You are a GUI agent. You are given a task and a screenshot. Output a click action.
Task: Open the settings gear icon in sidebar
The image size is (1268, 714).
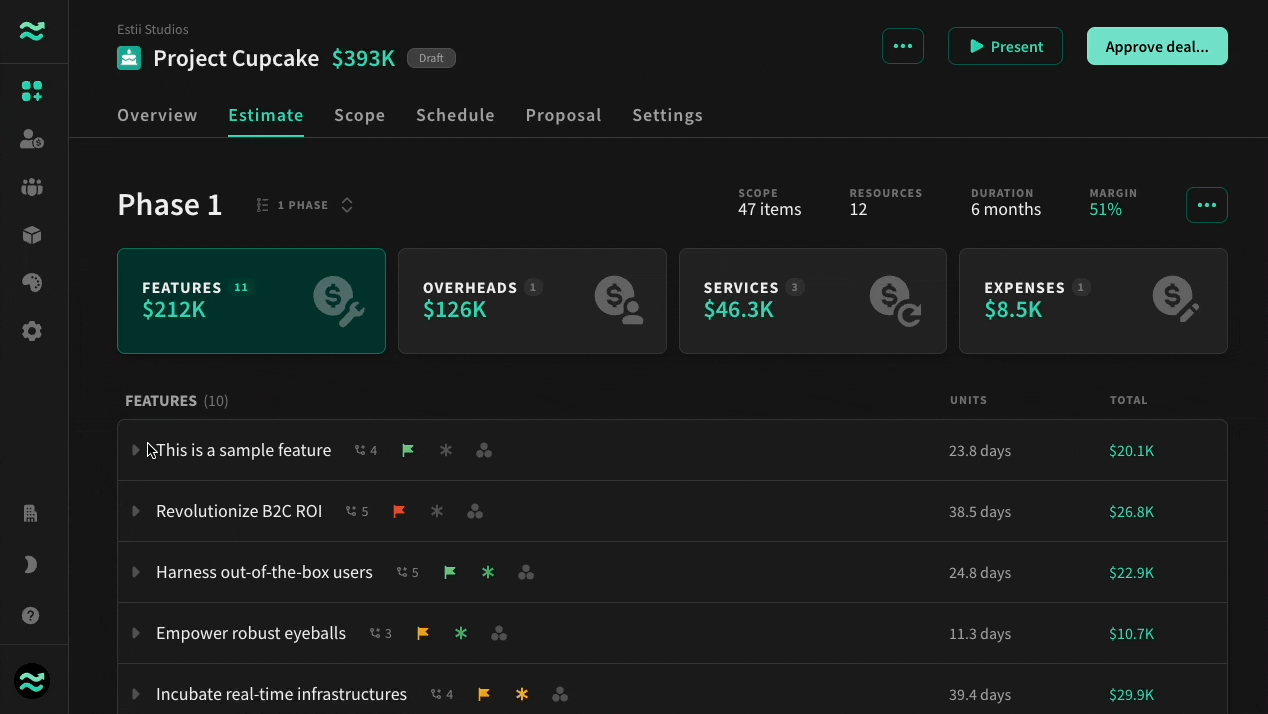click(32, 331)
